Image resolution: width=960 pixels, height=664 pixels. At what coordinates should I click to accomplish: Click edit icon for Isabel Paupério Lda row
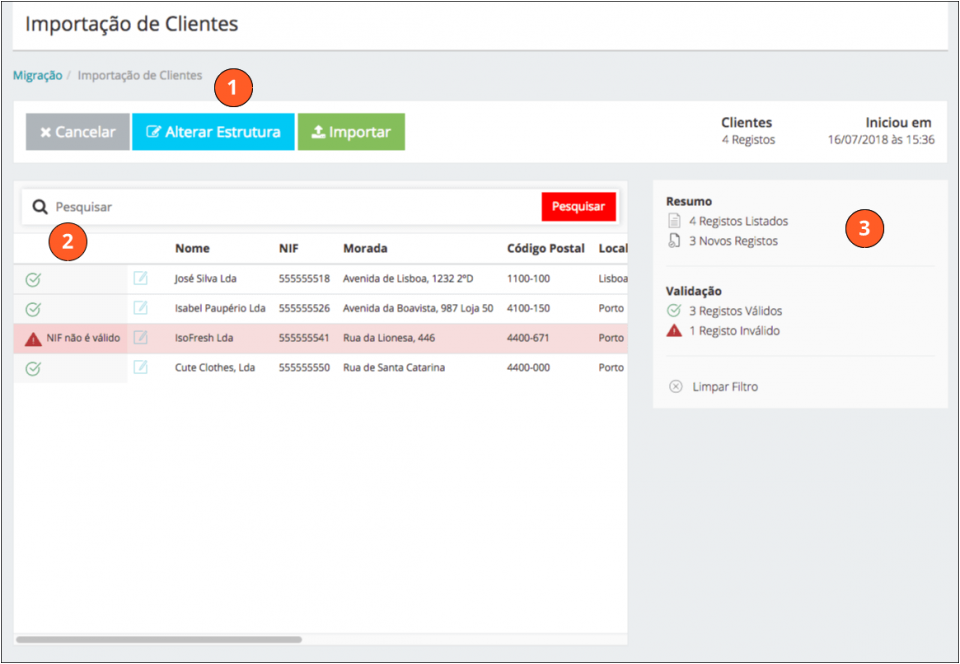(141, 307)
